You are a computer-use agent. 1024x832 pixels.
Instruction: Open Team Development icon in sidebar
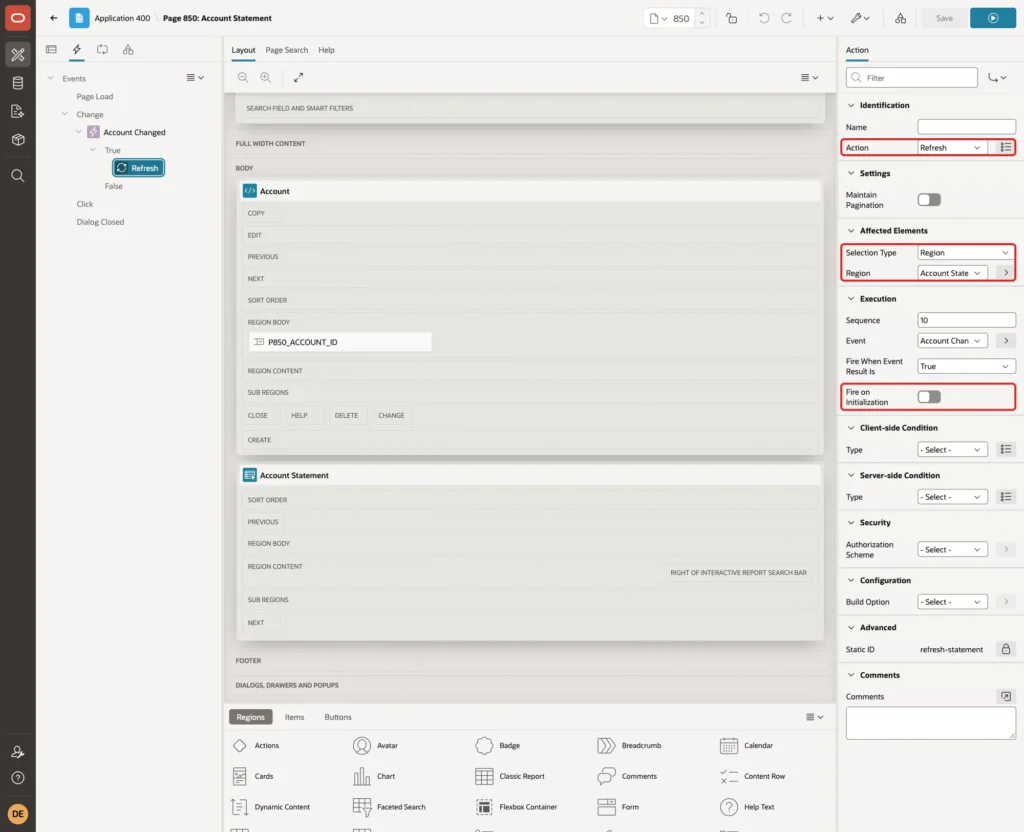pos(18,112)
